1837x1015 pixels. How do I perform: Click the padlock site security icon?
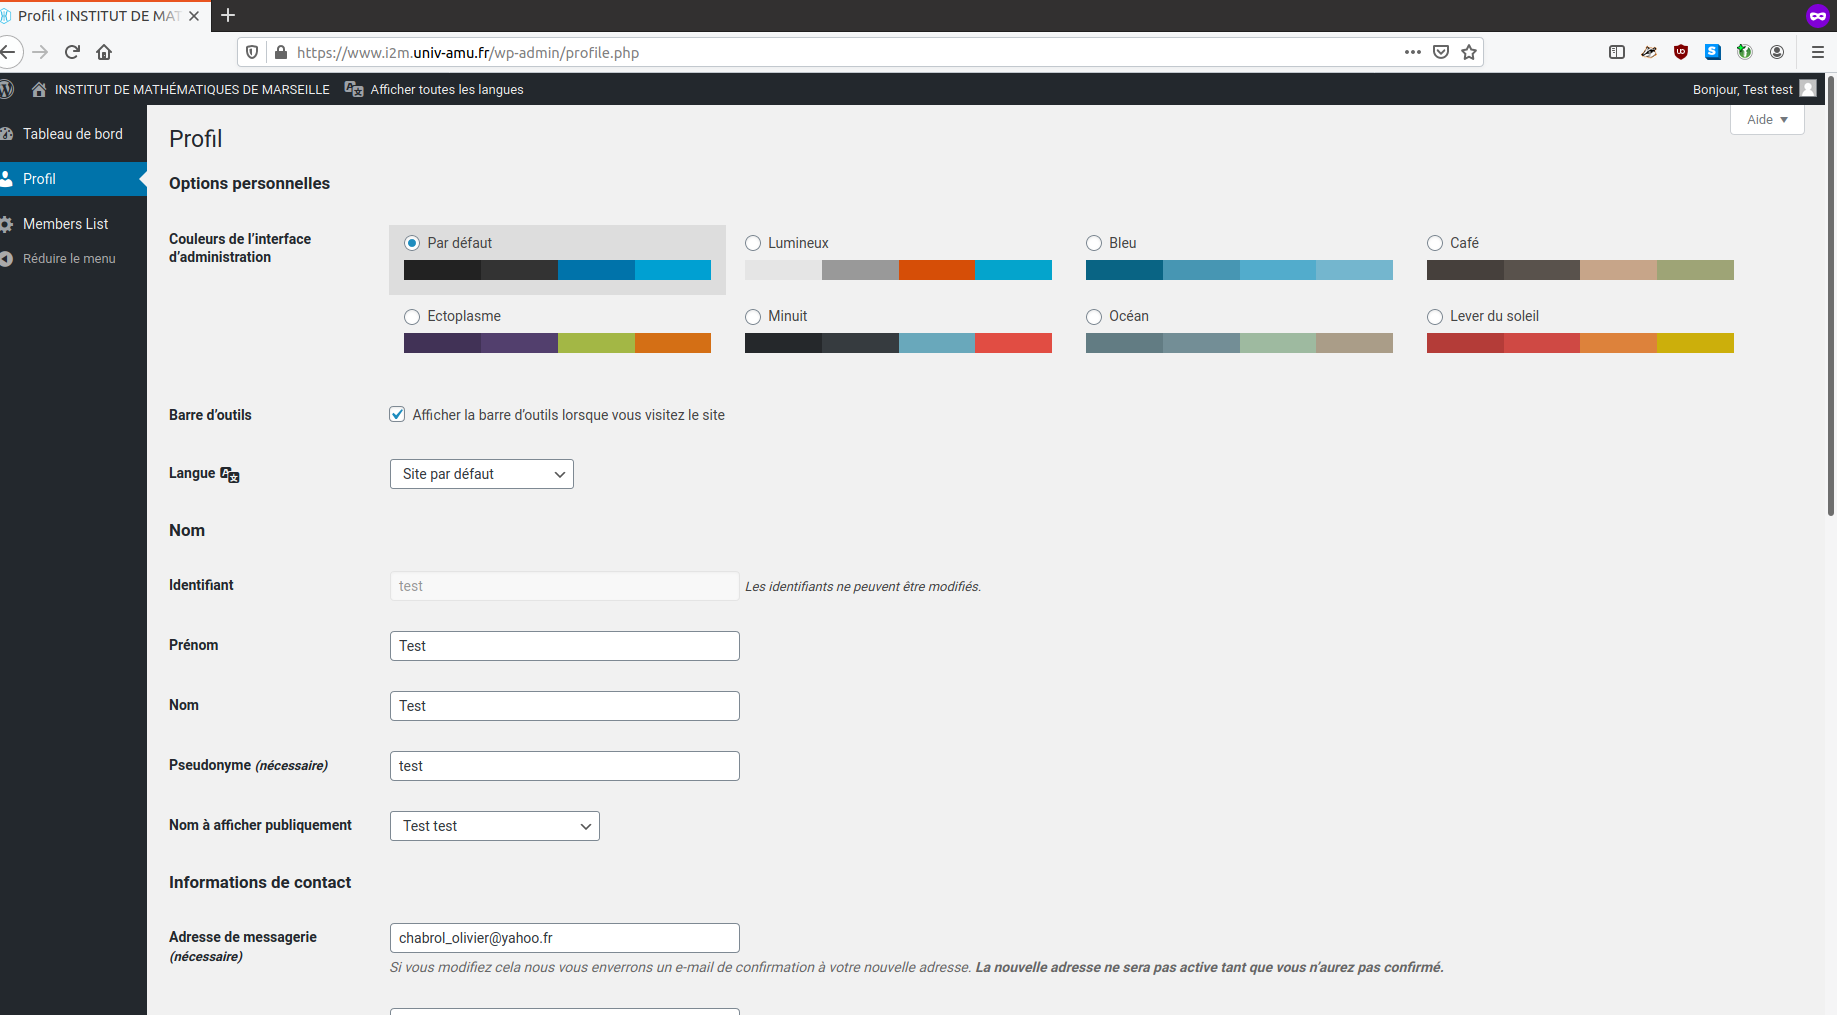click(281, 52)
